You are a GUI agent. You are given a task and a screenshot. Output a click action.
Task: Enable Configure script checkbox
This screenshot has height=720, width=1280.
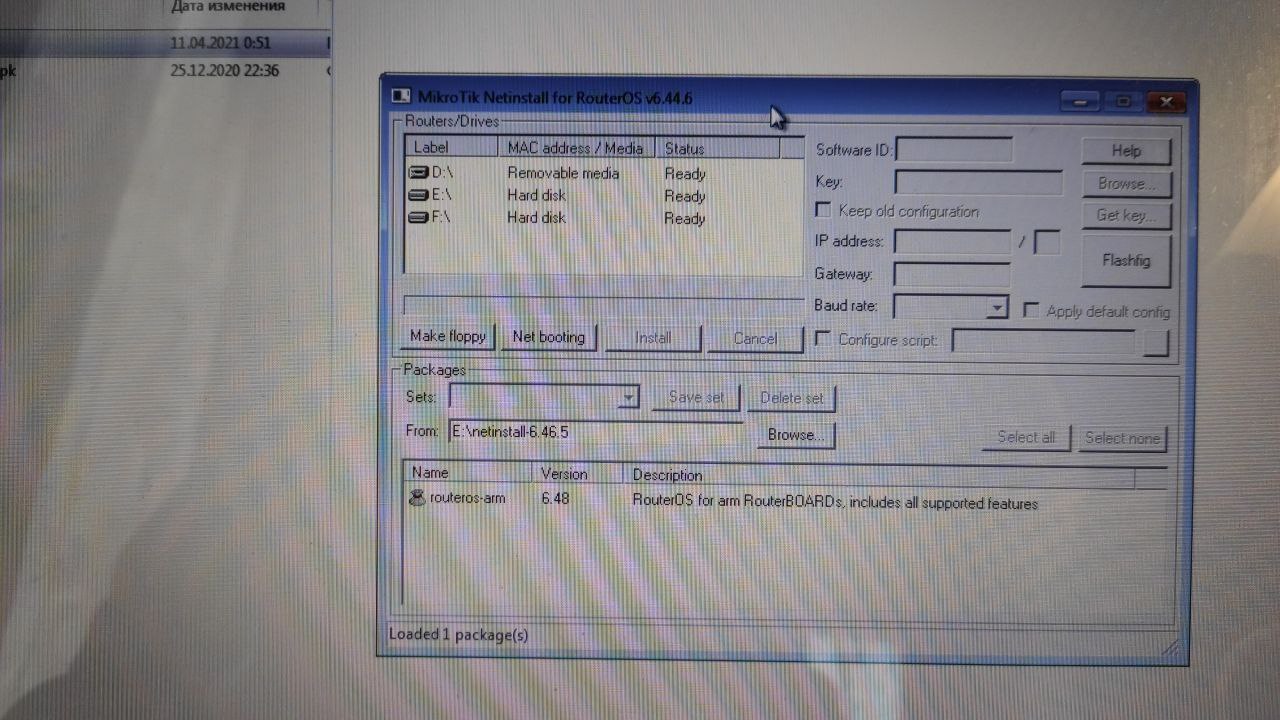pos(822,339)
